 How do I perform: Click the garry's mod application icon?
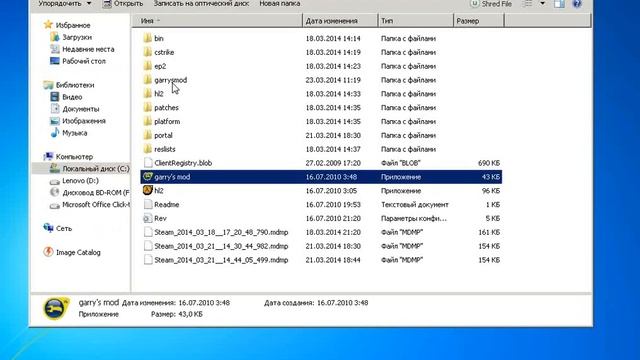tap(148, 177)
